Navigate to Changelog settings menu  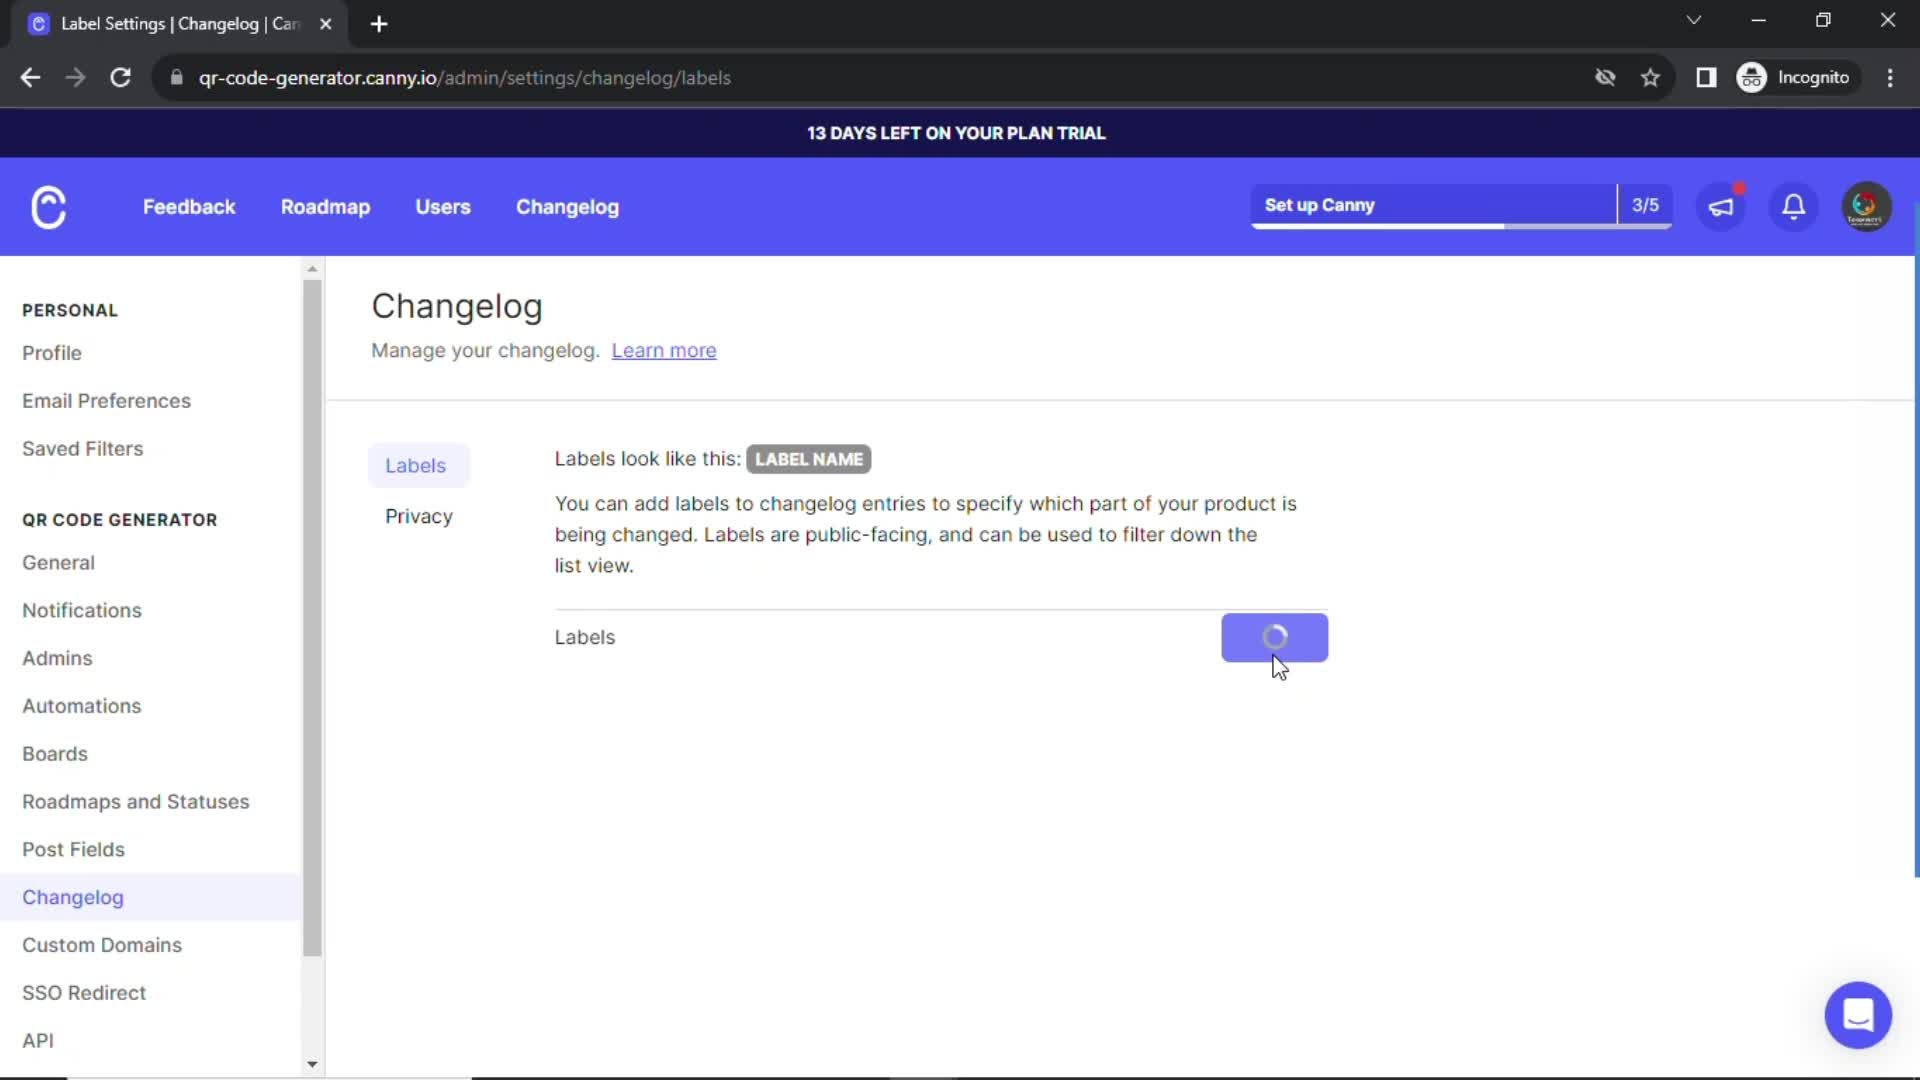tap(73, 897)
